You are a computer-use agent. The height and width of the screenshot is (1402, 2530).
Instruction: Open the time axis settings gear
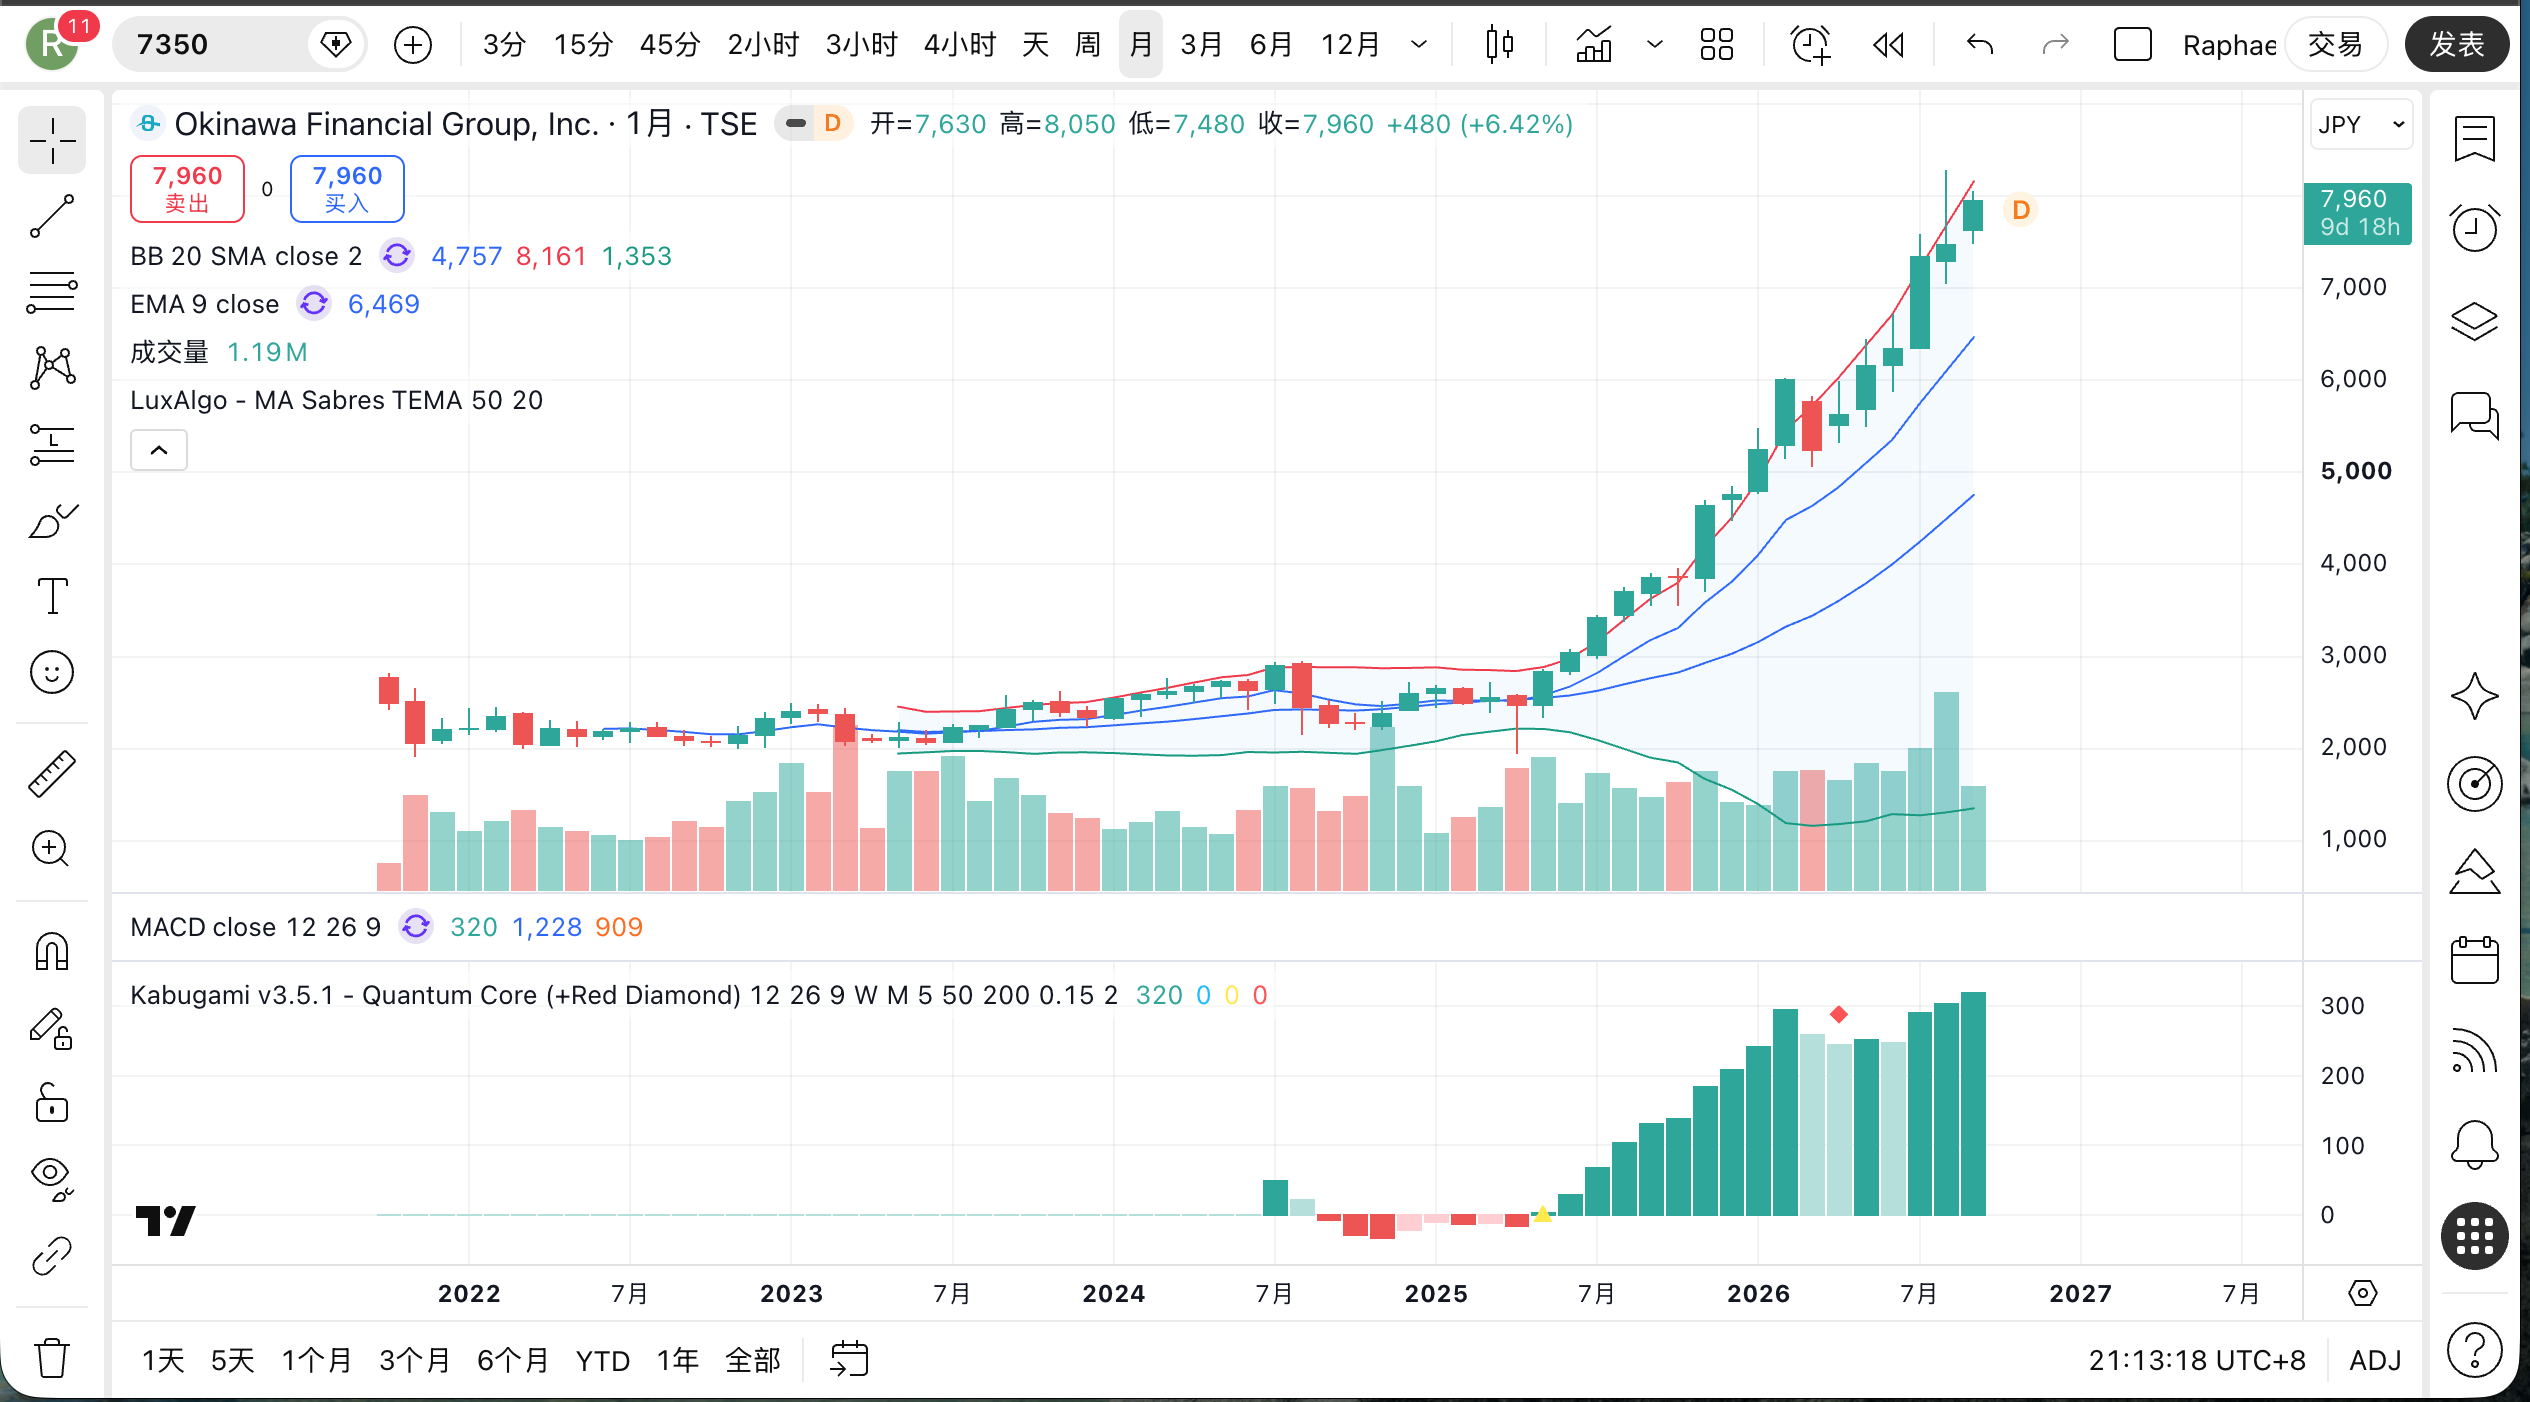click(x=2362, y=1293)
